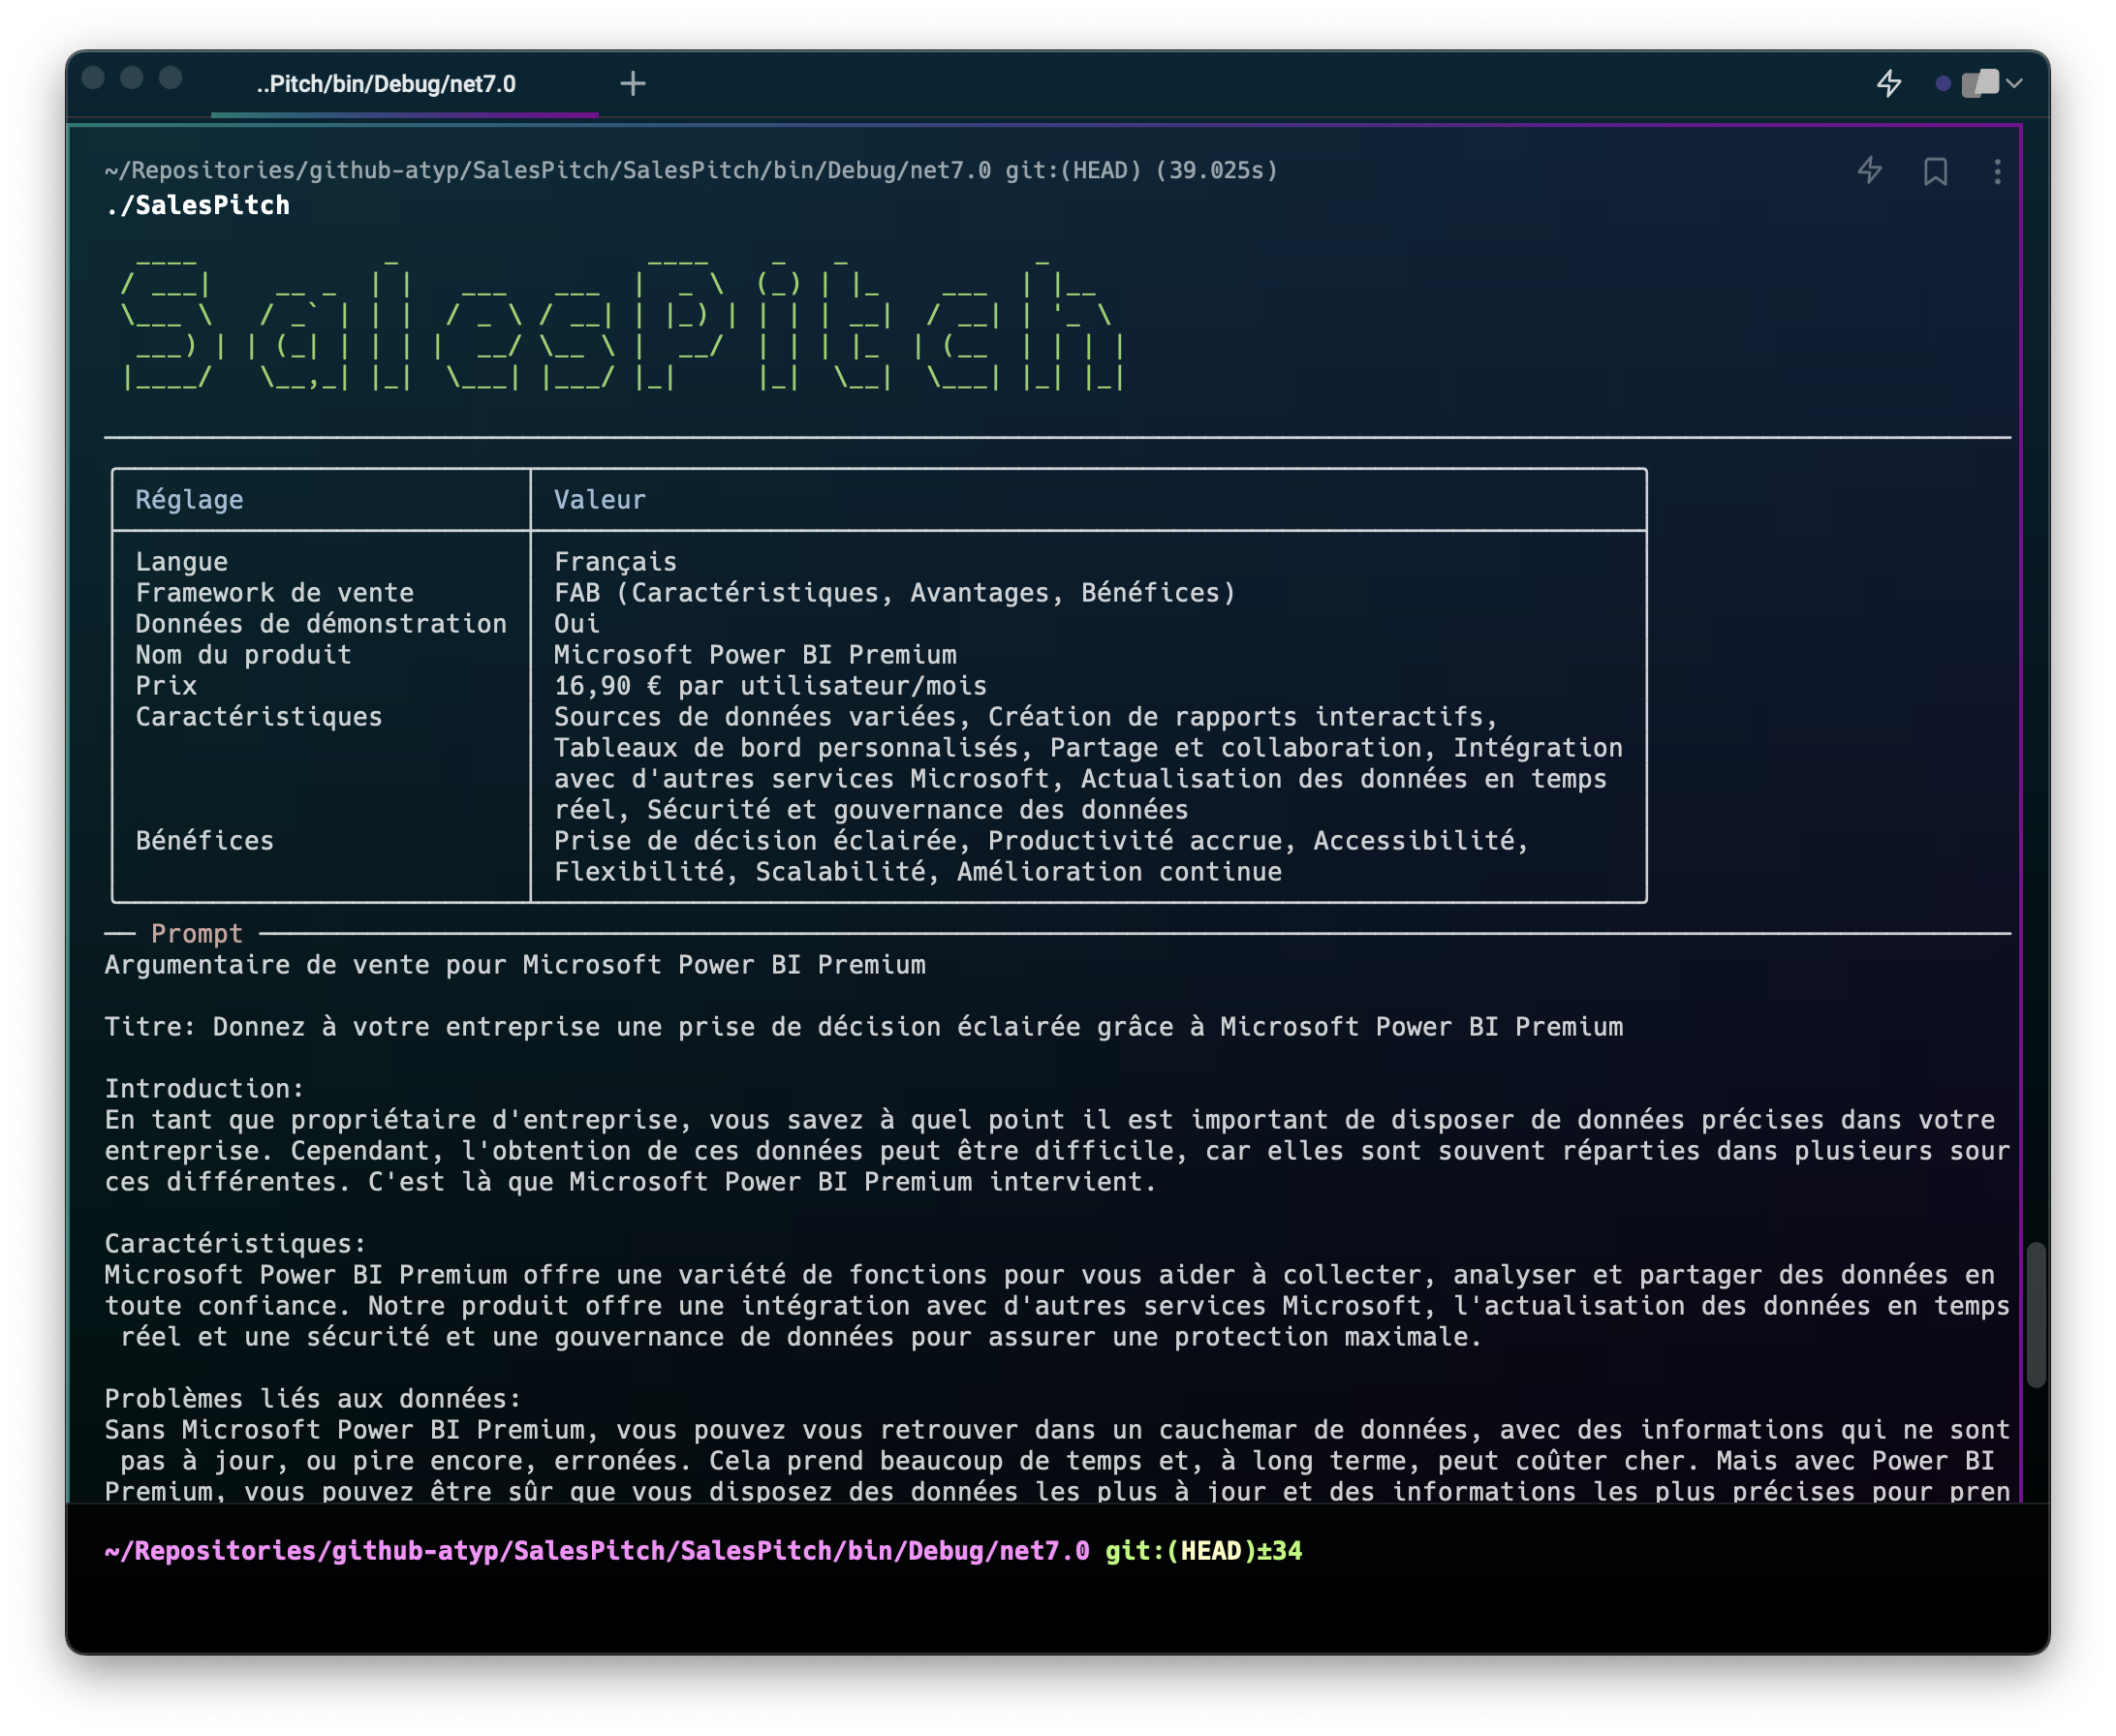Bookmark the SalesPitch command block
This screenshot has height=1736, width=2116.
1935,171
